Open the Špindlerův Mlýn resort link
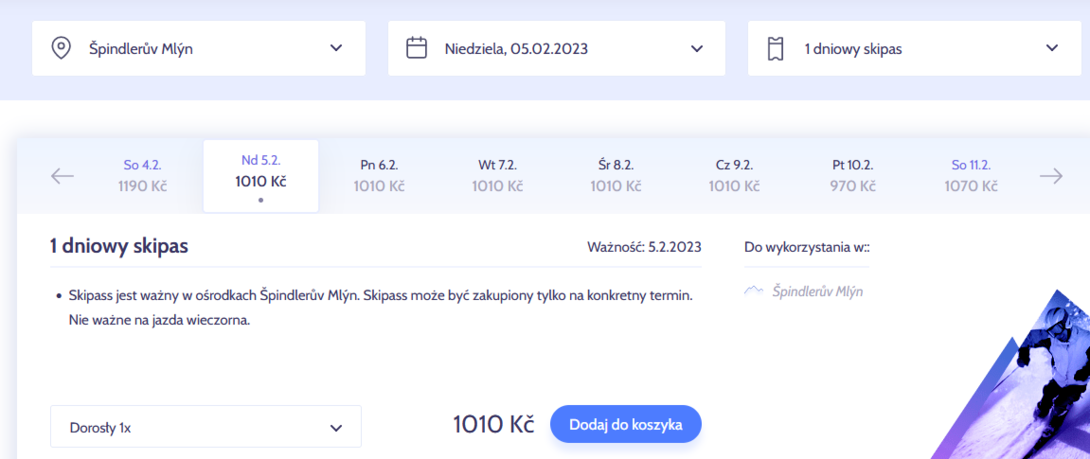Viewport: 1090px width, 459px height. 818,291
